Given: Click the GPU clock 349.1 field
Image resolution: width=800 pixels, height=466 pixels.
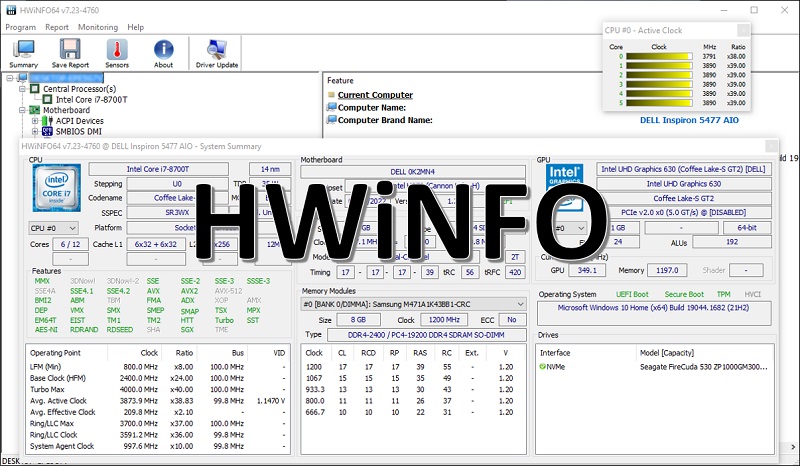Looking at the screenshot, I should (587, 270).
